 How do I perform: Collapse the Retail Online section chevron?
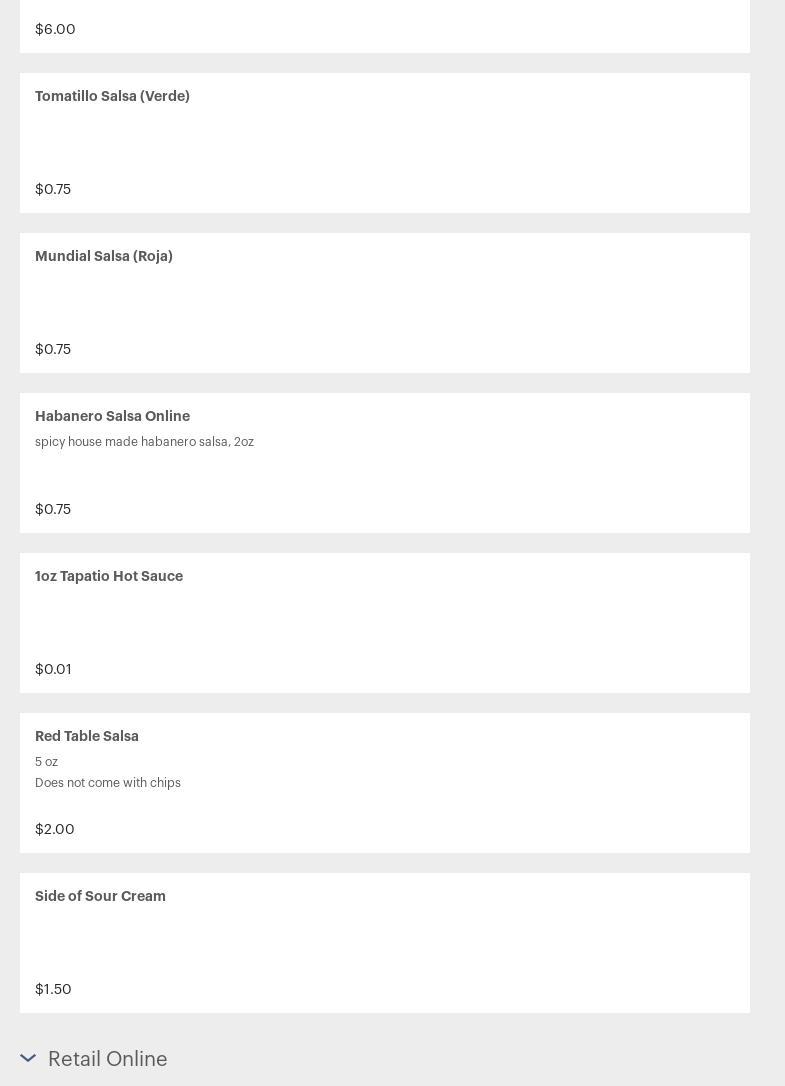tap(28, 1058)
